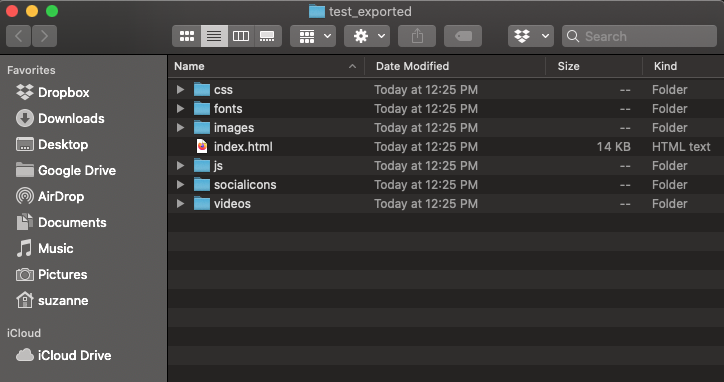The width and height of the screenshot is (724, 382).
Task: Expand the images folder disclosure triangle
Action: [x=180, y=127]
